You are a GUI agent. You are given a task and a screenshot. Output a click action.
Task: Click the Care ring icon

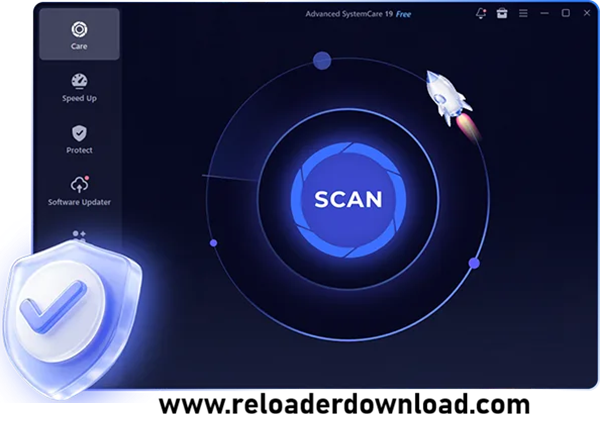click(79, 29)
